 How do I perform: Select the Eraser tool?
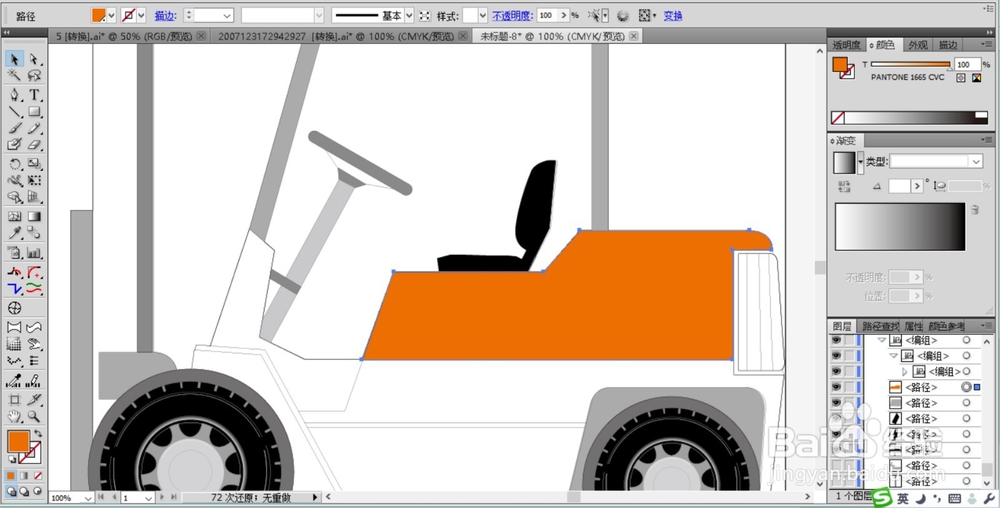34,145
